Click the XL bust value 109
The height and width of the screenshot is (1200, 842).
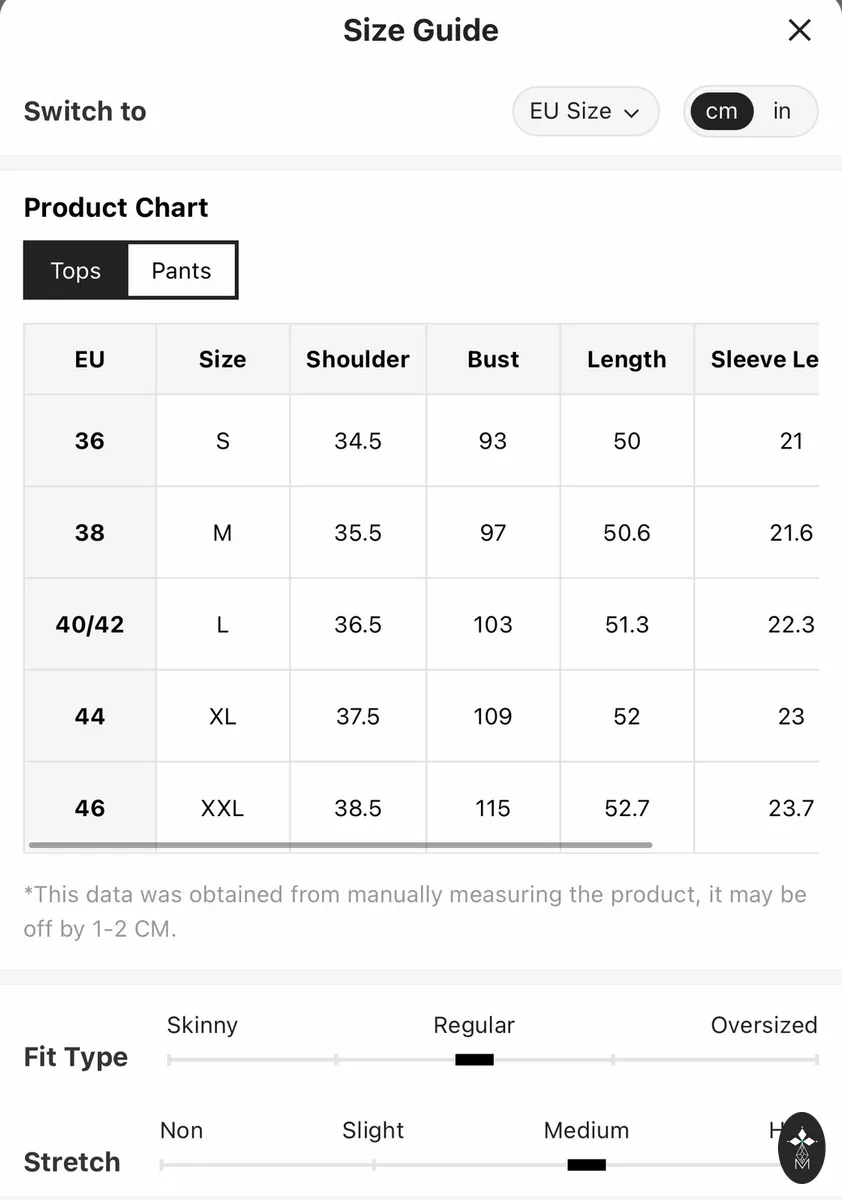tap(493, 717)
